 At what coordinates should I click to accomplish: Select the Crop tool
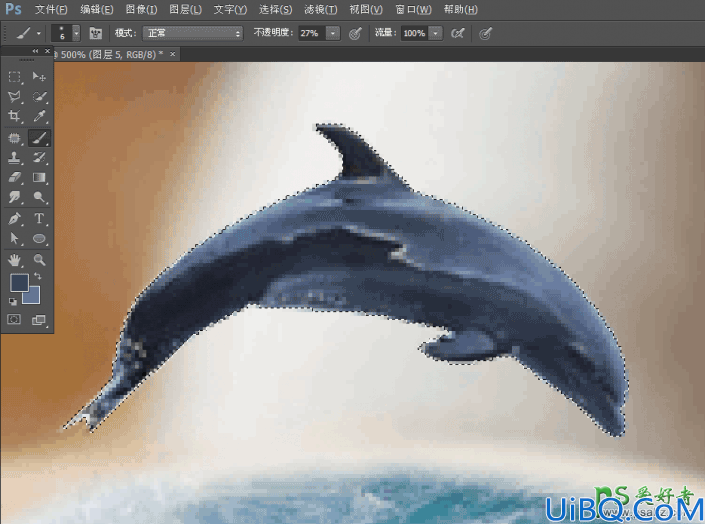click(14, 116)
